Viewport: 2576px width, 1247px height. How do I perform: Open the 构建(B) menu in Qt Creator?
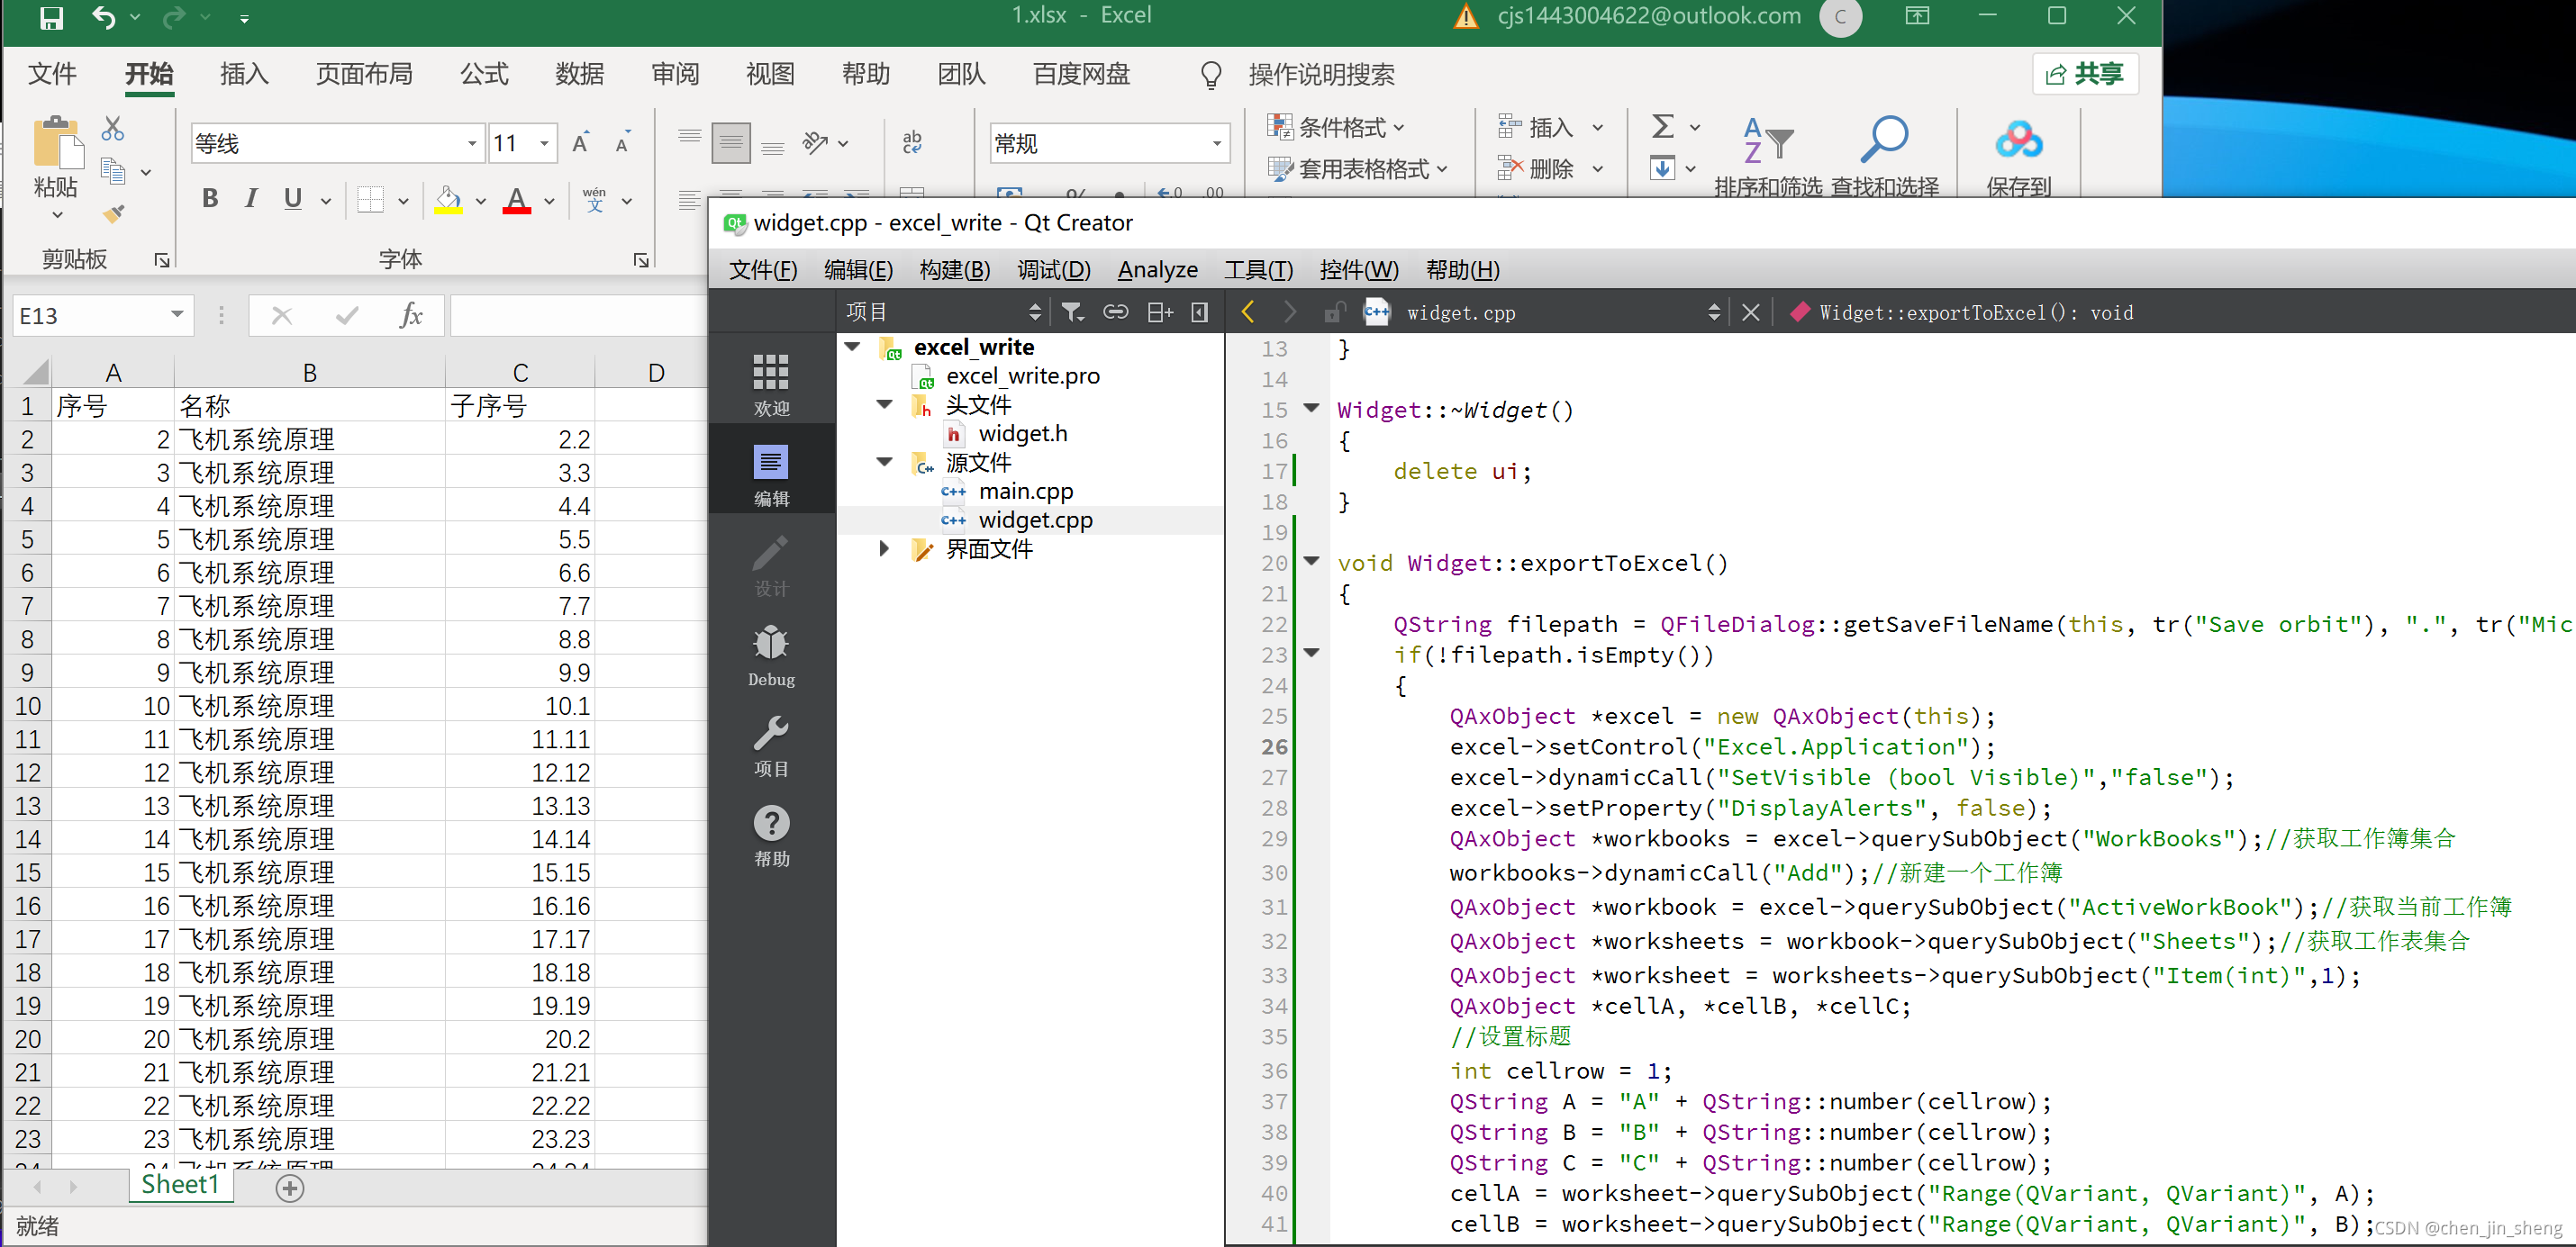[954, 270]
